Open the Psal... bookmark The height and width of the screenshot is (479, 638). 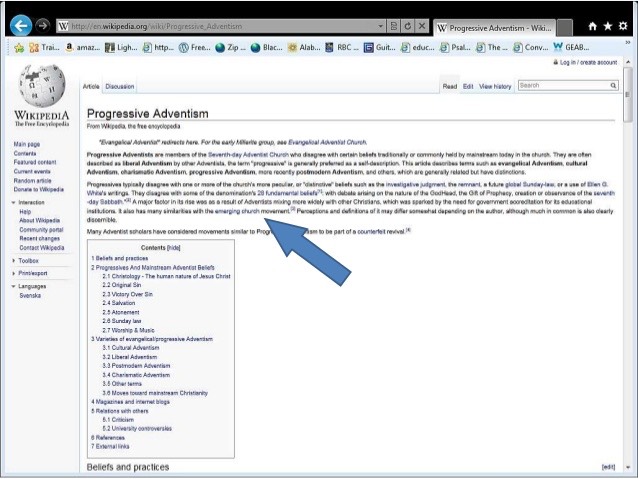click(x=455, y=48)
